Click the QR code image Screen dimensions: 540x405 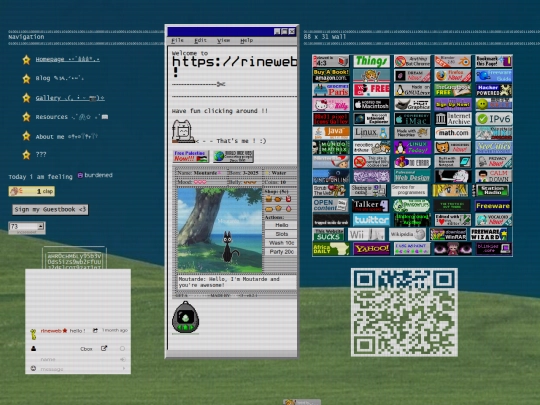[404, 312]
